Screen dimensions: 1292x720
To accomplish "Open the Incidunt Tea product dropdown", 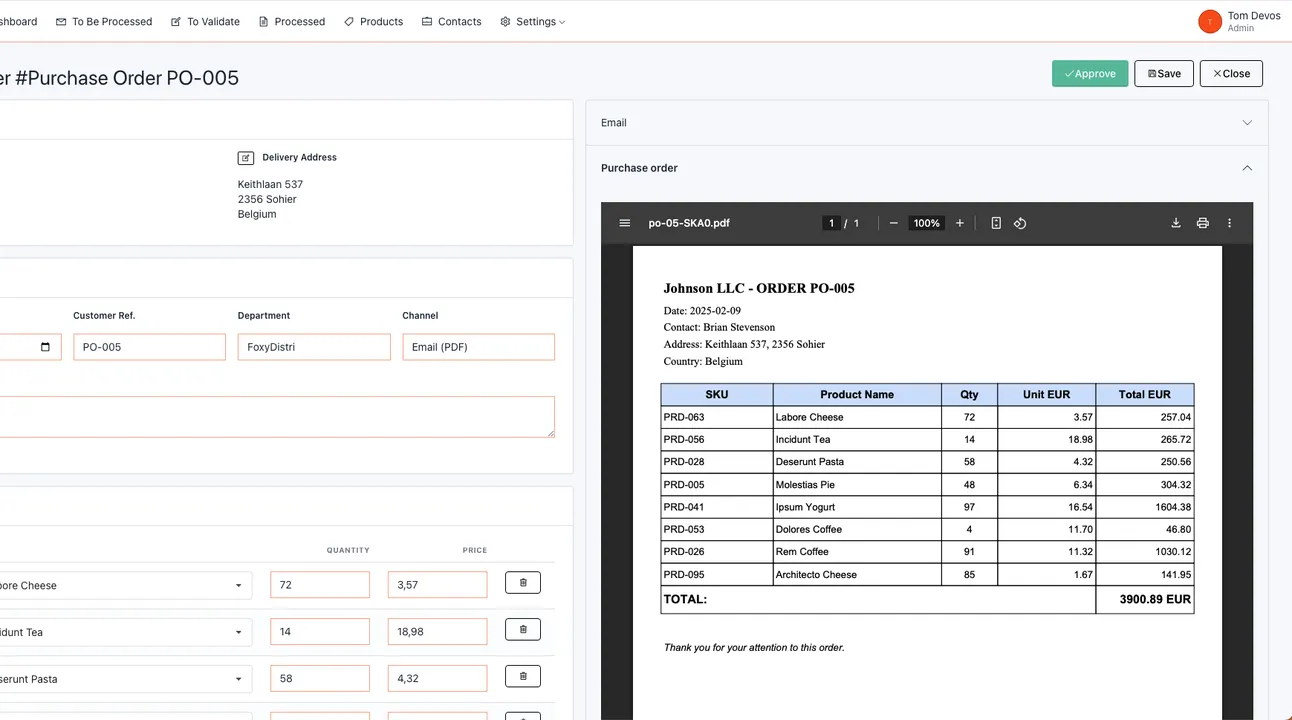I will 238,632.
